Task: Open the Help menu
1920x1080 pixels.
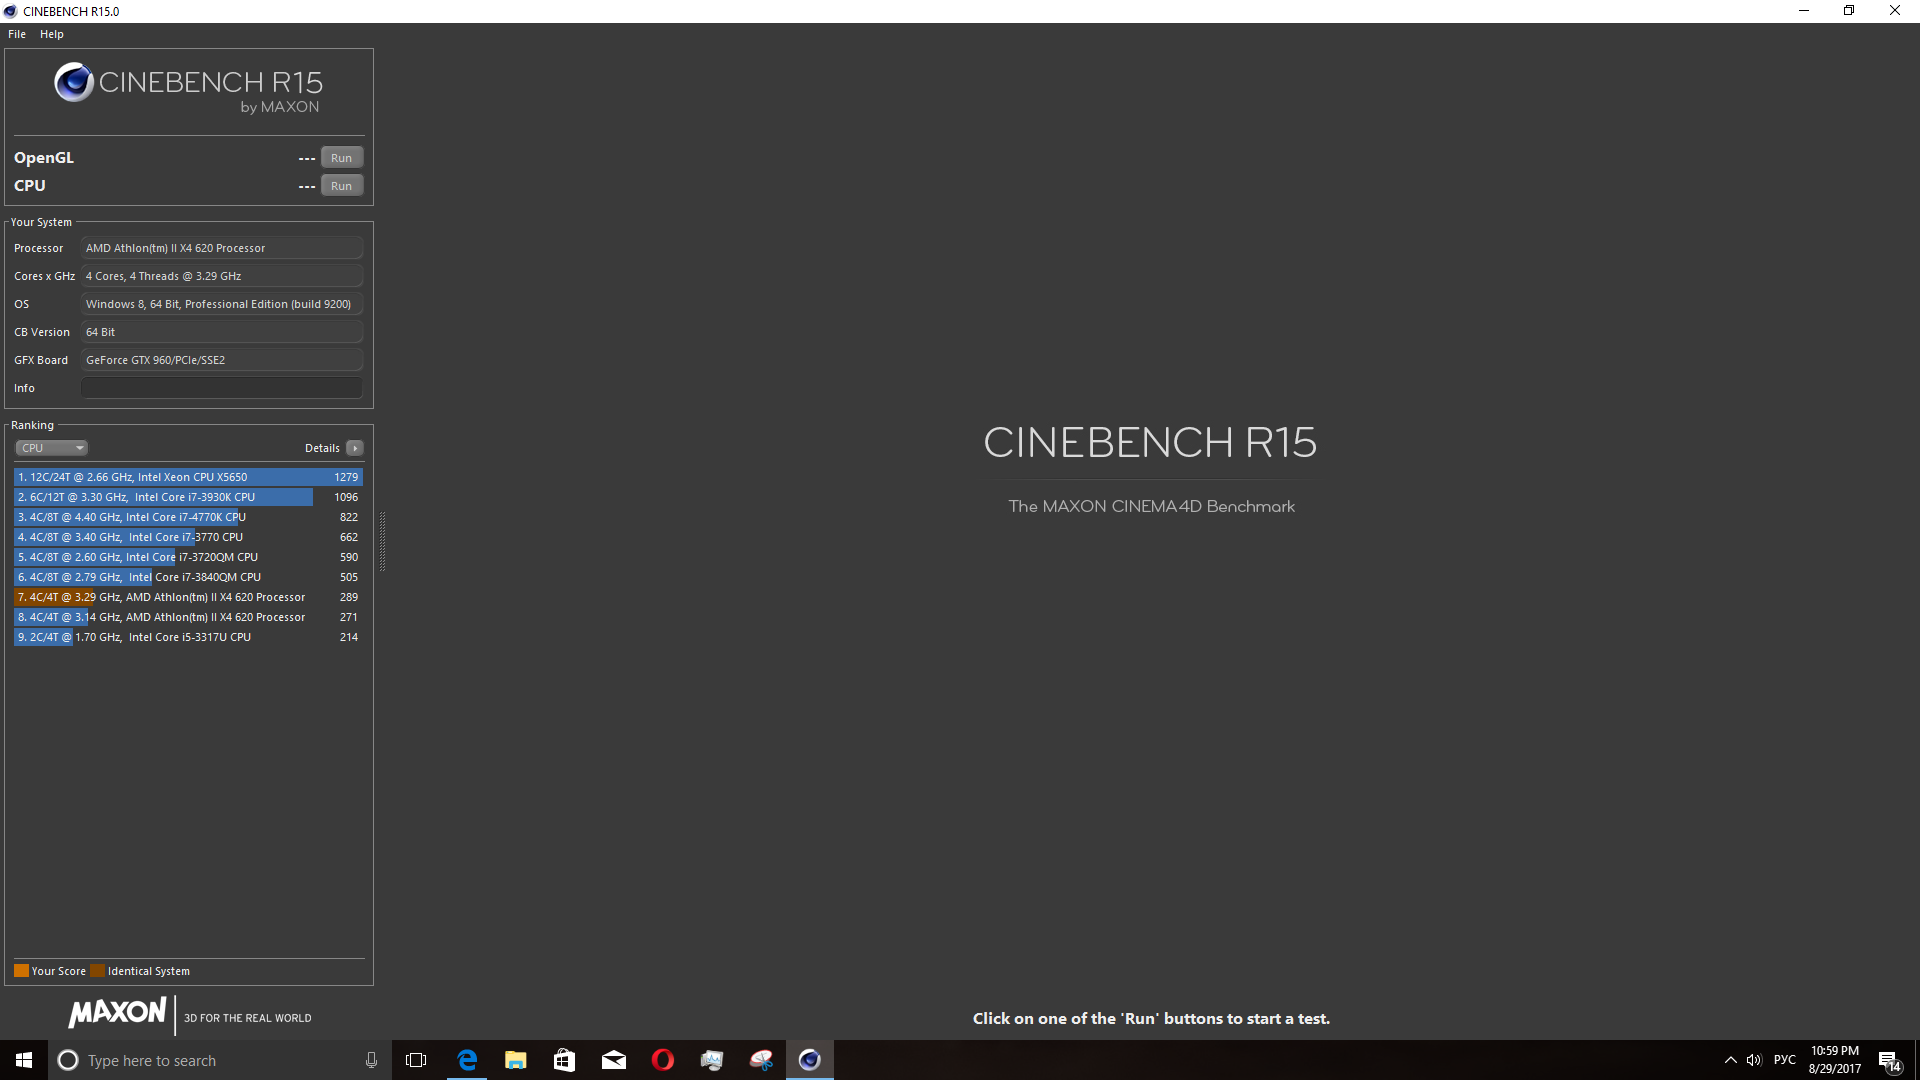Action: pyautogui.click(x=52, y=34)
